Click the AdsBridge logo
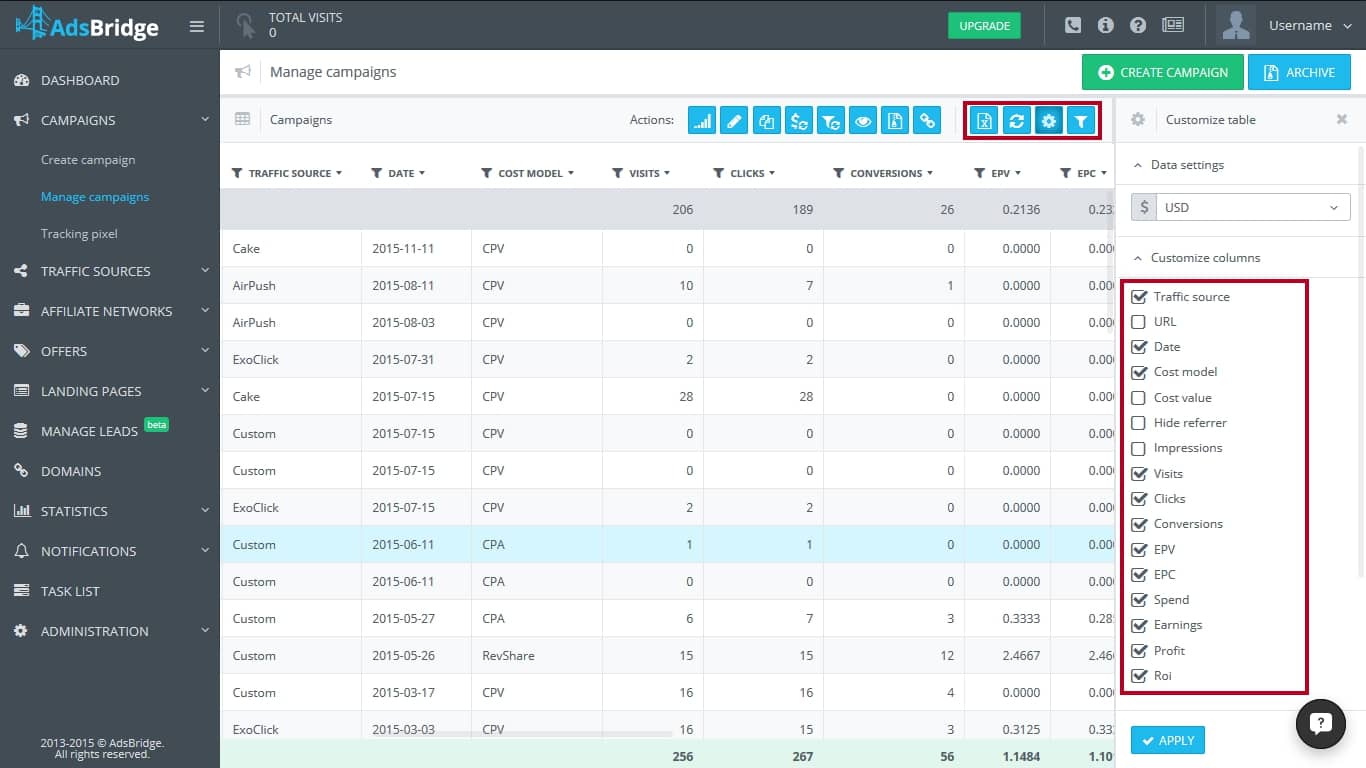Screen dimensions: 1366x768 click(87, 23)
